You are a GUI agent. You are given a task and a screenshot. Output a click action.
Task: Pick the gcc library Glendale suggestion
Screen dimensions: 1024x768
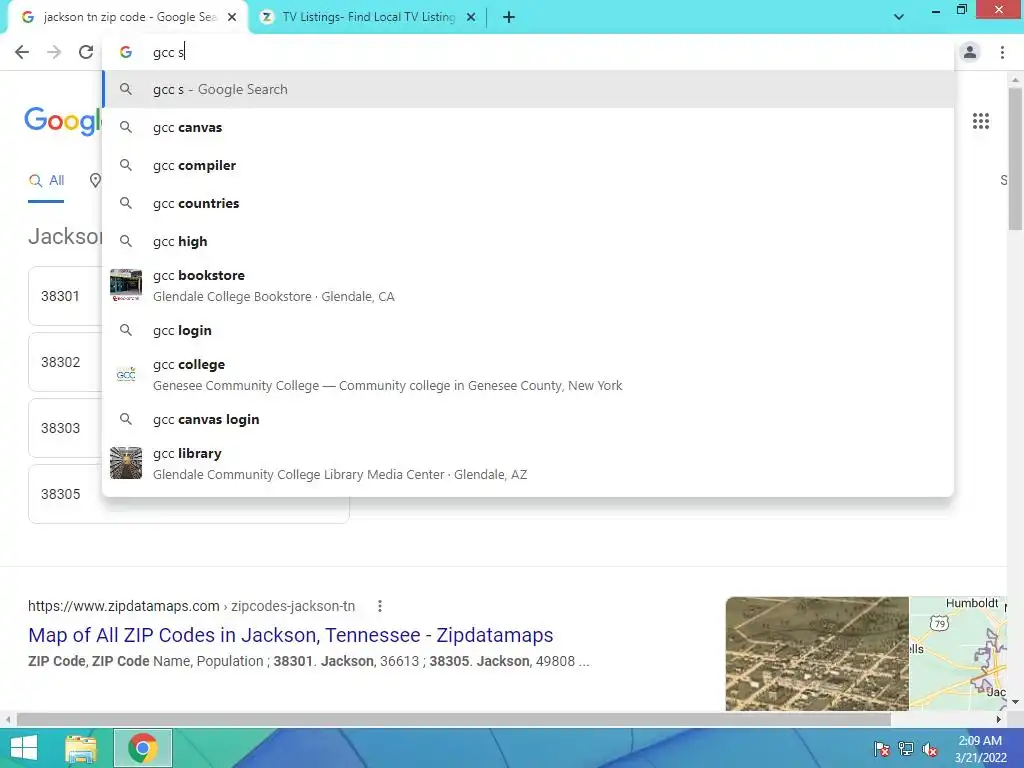coord(528,464)
